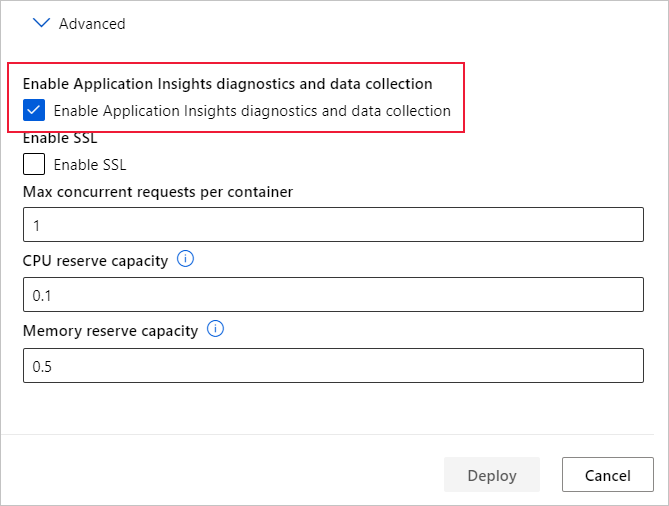Image resolution: width=669 pixels, height=506 pixels.
Task: Click the Max concurrent requests per container label
Action: coord(158,192)
